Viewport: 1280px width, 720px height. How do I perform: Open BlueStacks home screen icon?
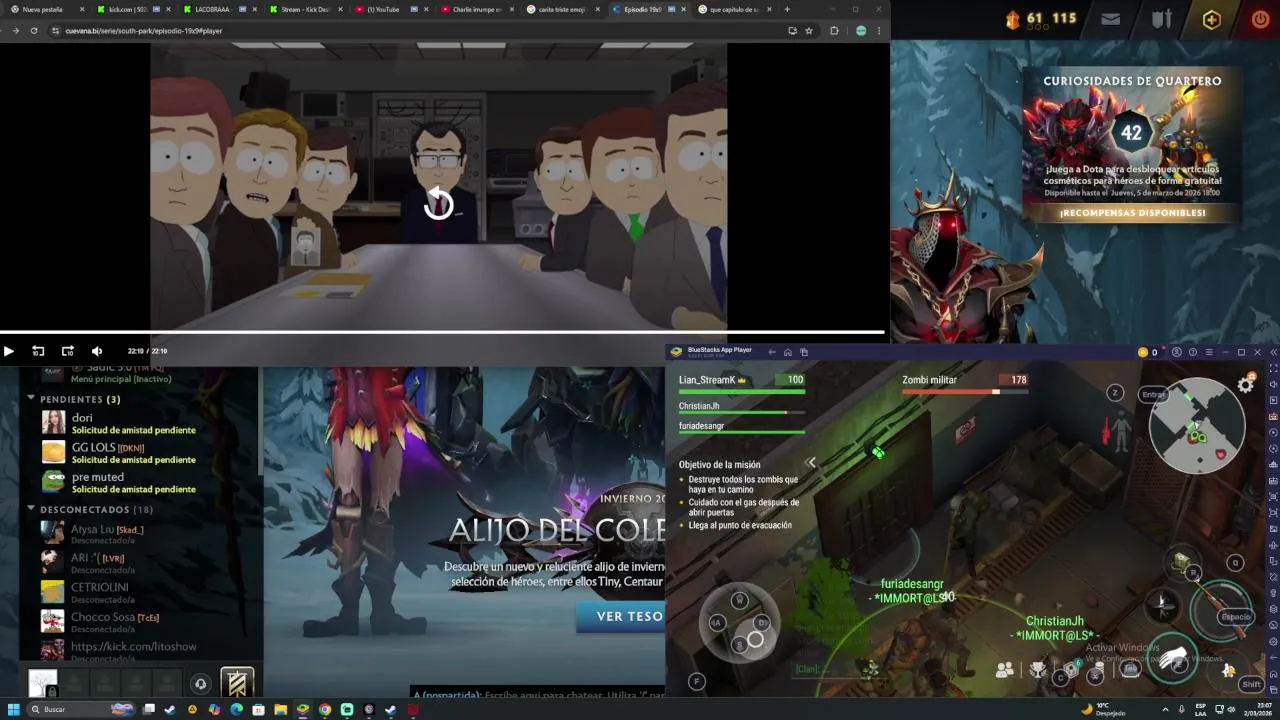pos(788,352)
